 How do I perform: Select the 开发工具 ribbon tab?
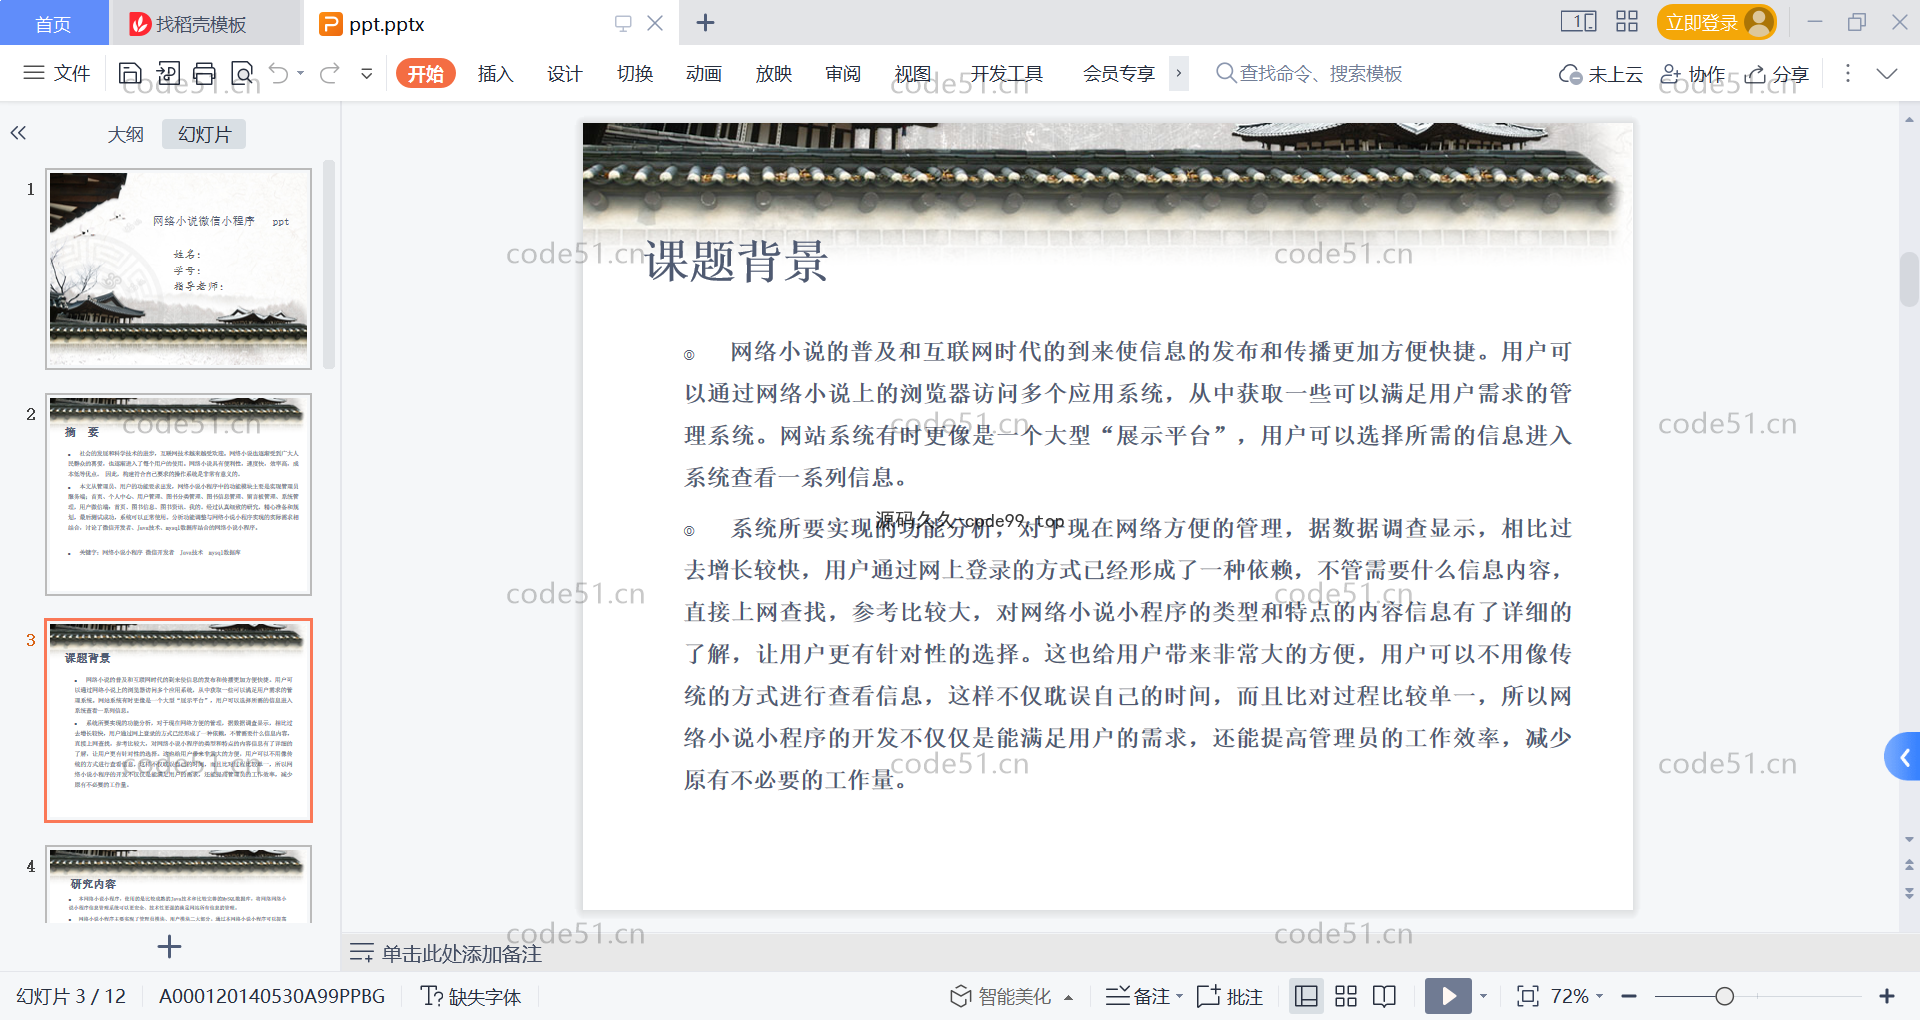[1006, 73]
